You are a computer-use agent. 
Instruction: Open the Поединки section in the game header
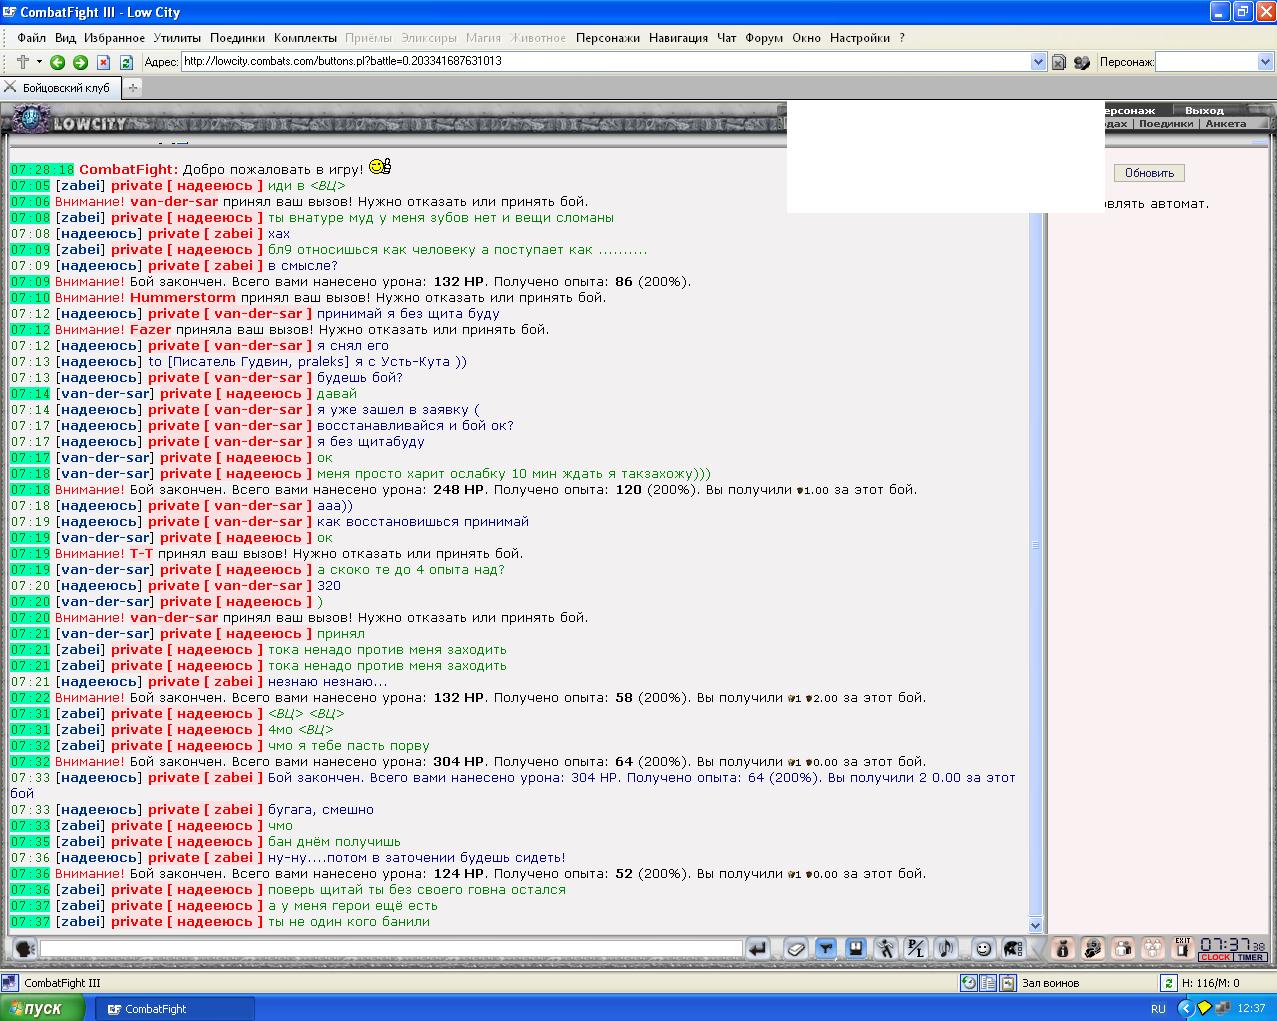[x=1165, y=124]
